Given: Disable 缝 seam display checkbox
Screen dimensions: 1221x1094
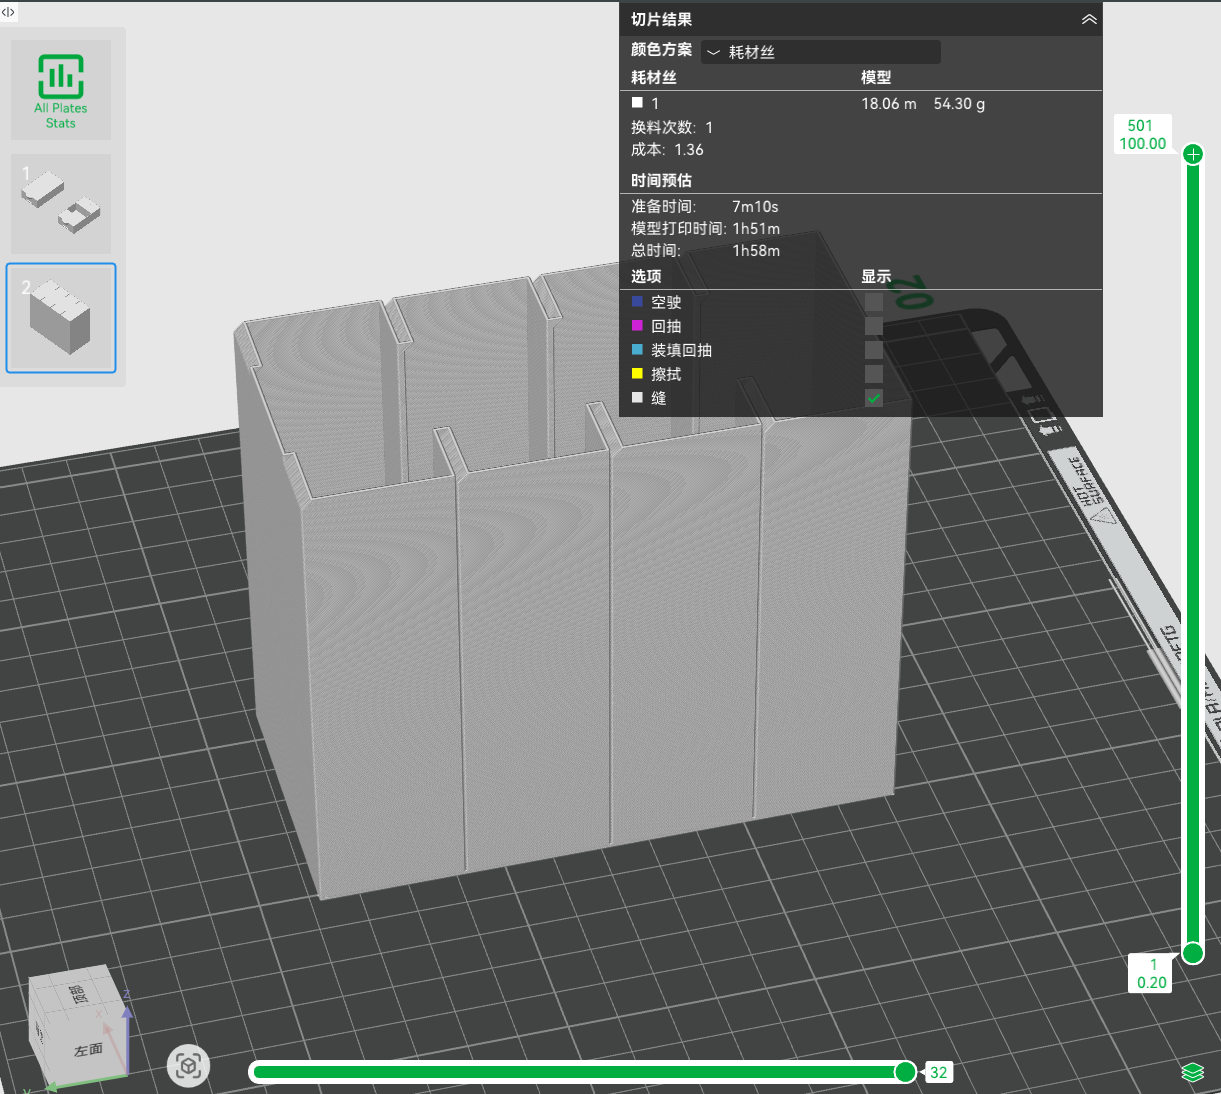Looking at the screenshot, I should [874, 398].
